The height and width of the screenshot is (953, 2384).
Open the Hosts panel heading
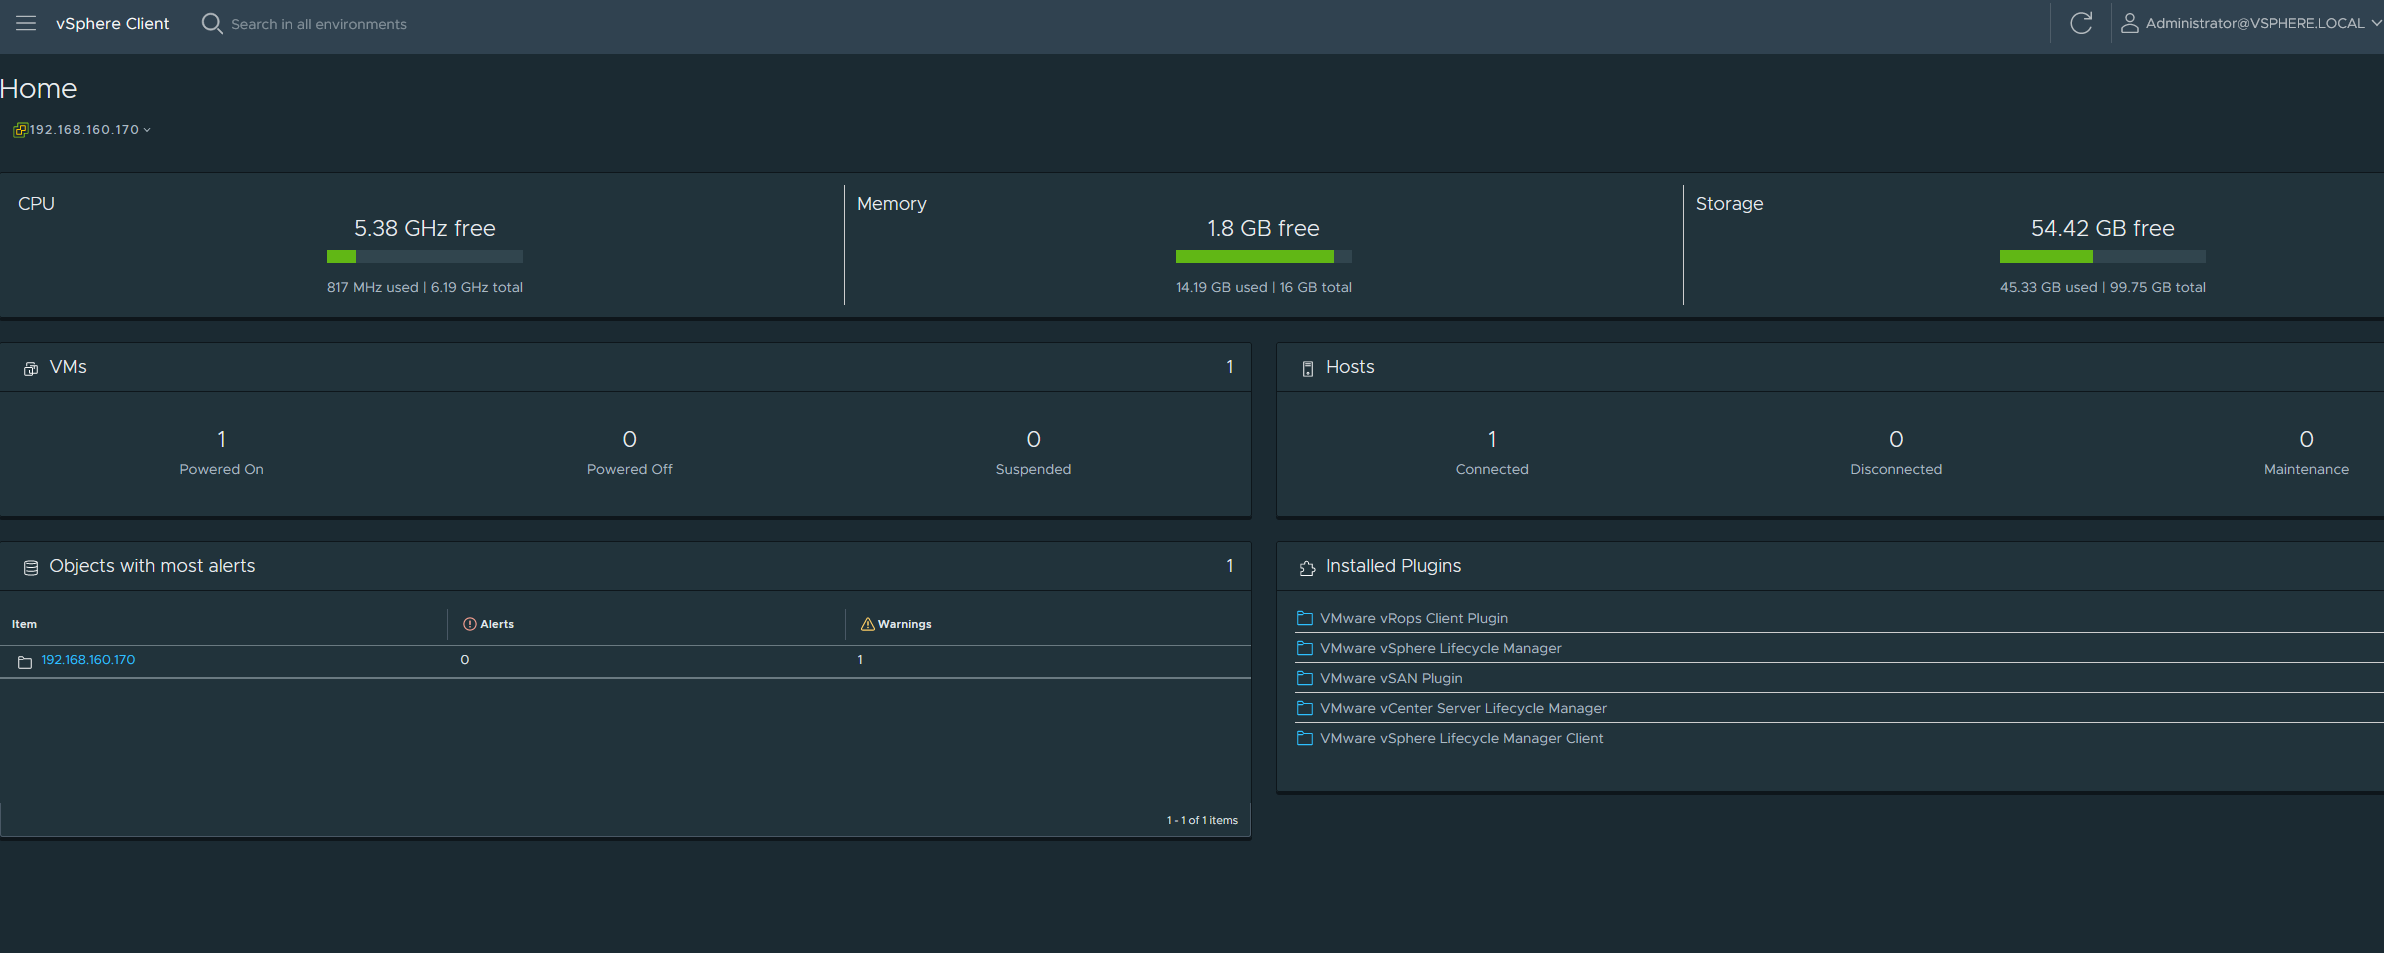point(1350,367)
